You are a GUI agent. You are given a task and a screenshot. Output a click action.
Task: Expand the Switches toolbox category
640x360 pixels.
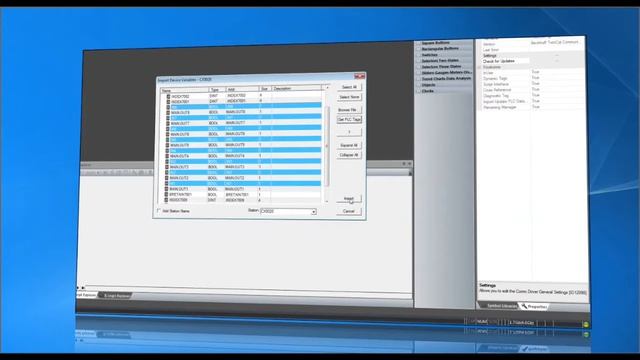(444, 55)
